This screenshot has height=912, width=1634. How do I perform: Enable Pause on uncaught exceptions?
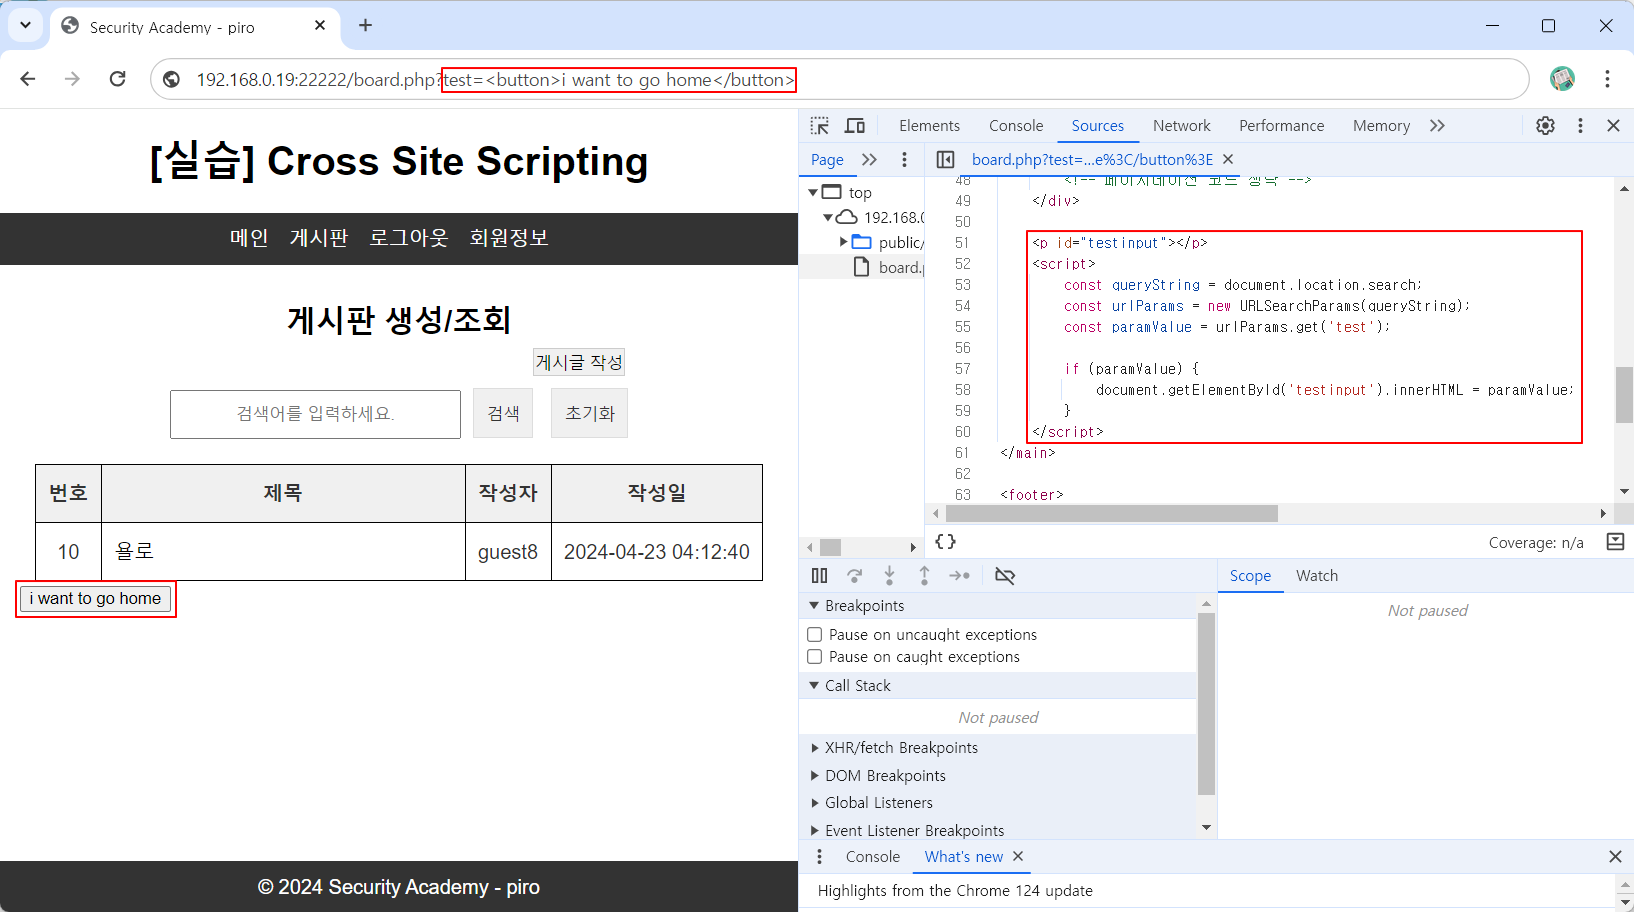(815, 635)
